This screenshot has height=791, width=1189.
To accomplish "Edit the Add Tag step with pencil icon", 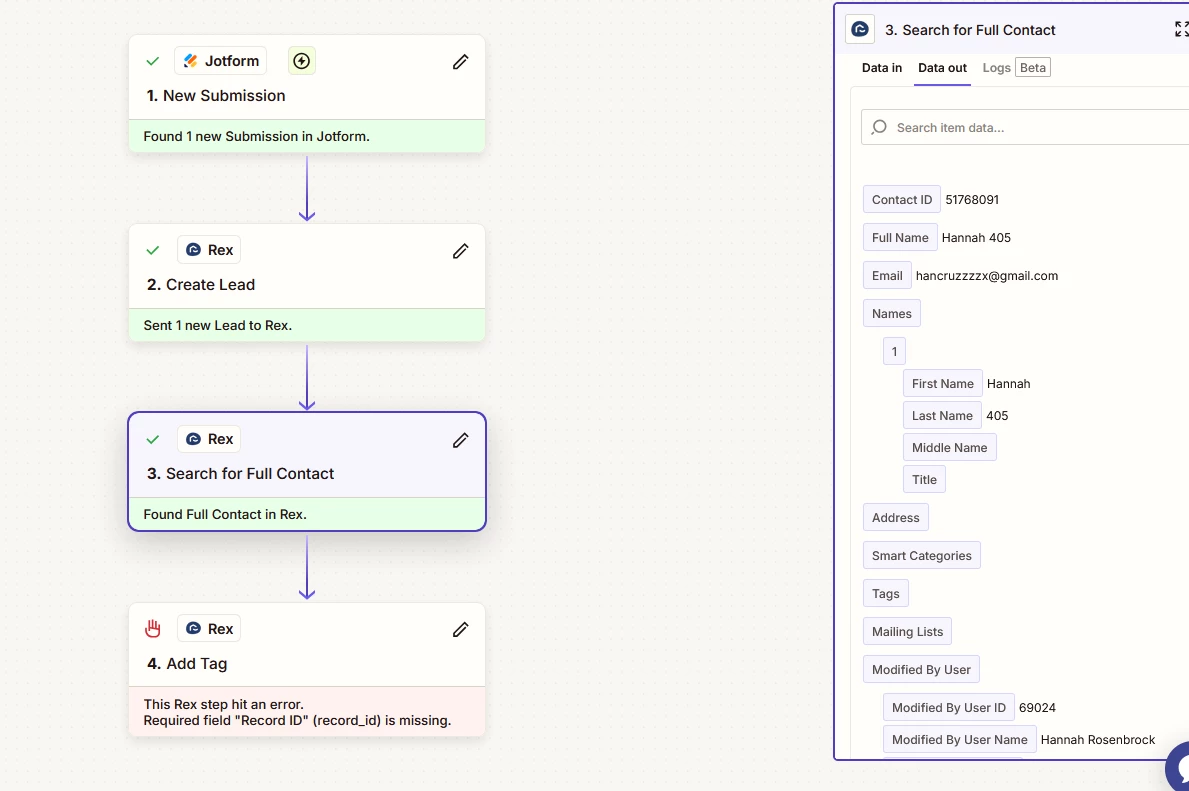I will click(460, 629).
